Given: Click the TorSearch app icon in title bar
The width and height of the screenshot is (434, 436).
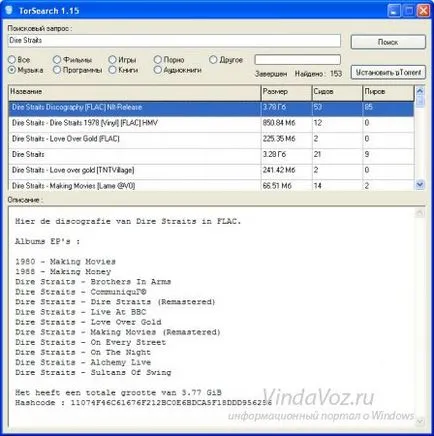Looking at the screenshot, I should point(9,10).
